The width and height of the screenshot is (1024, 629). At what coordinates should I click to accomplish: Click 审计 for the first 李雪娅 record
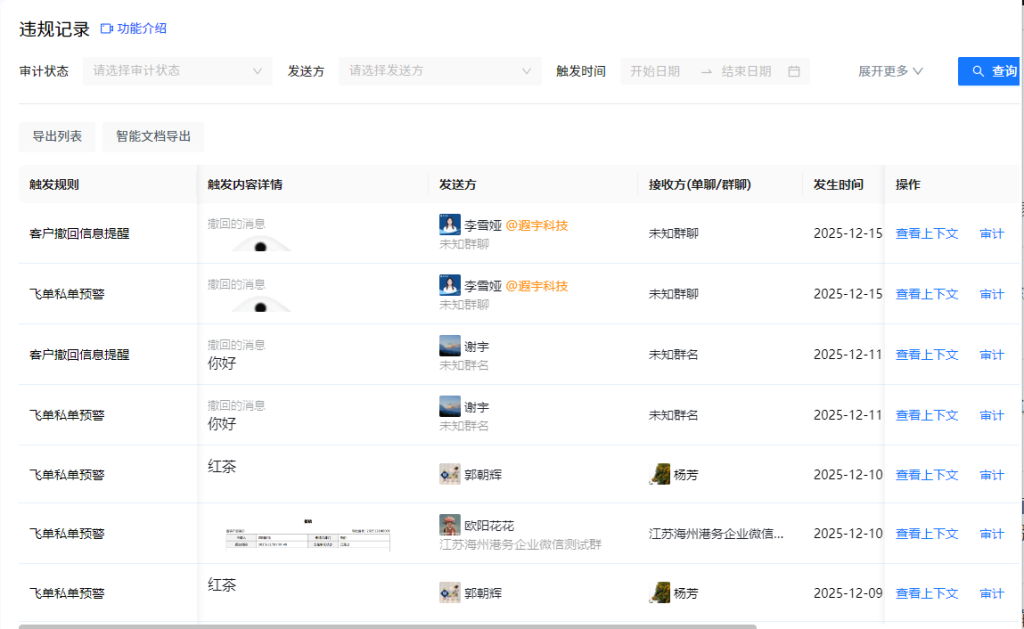tap(991, 234)
